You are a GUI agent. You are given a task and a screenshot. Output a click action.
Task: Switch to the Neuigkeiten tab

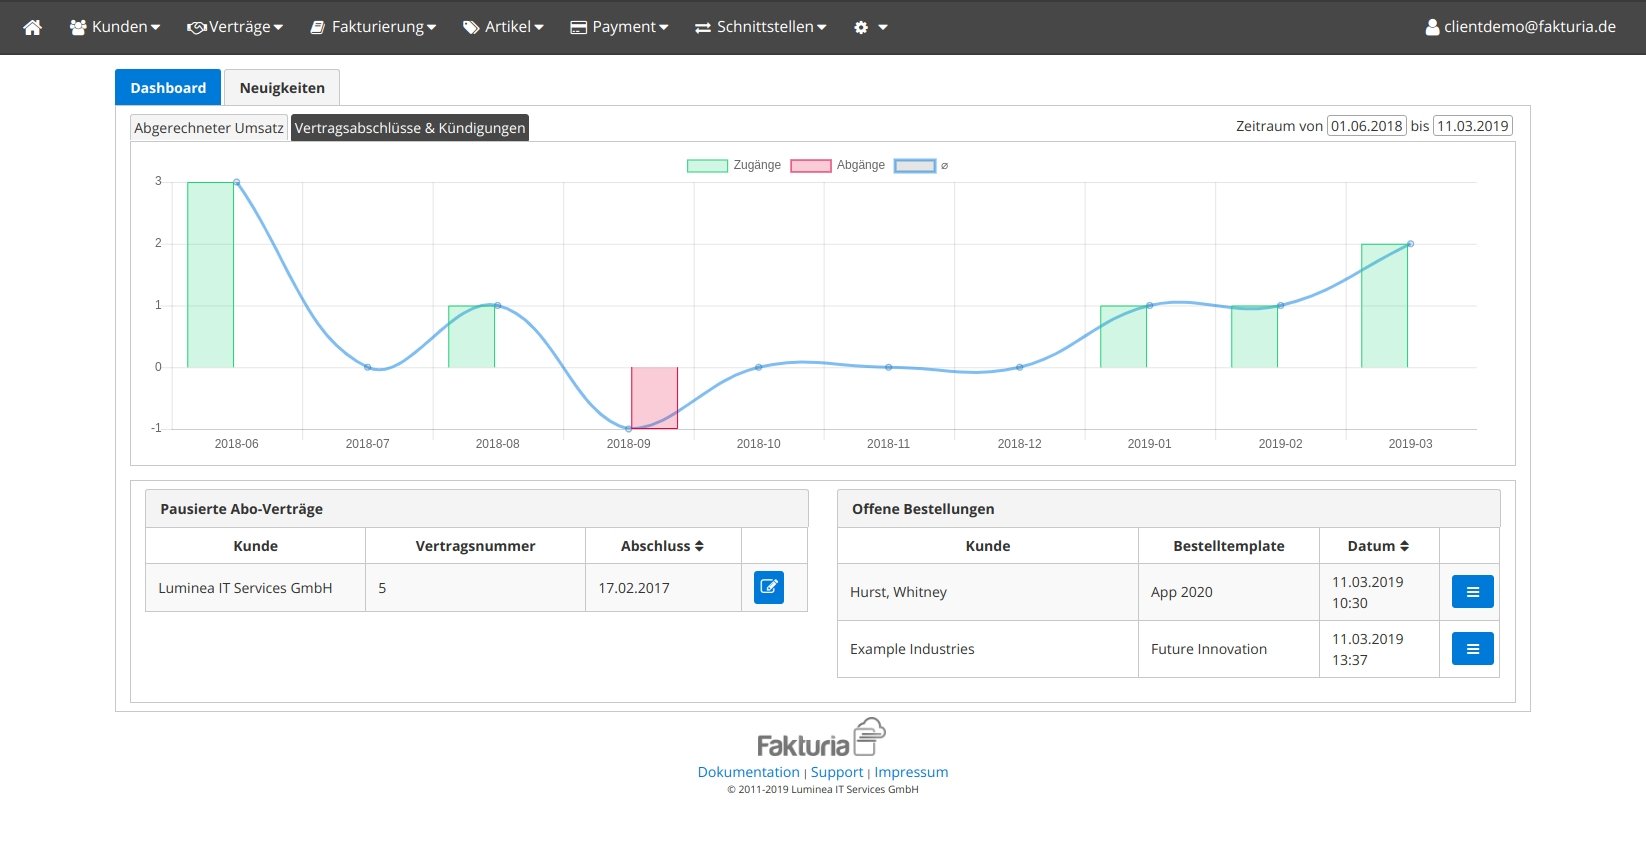pyautogui.click(x=282, y=88)
